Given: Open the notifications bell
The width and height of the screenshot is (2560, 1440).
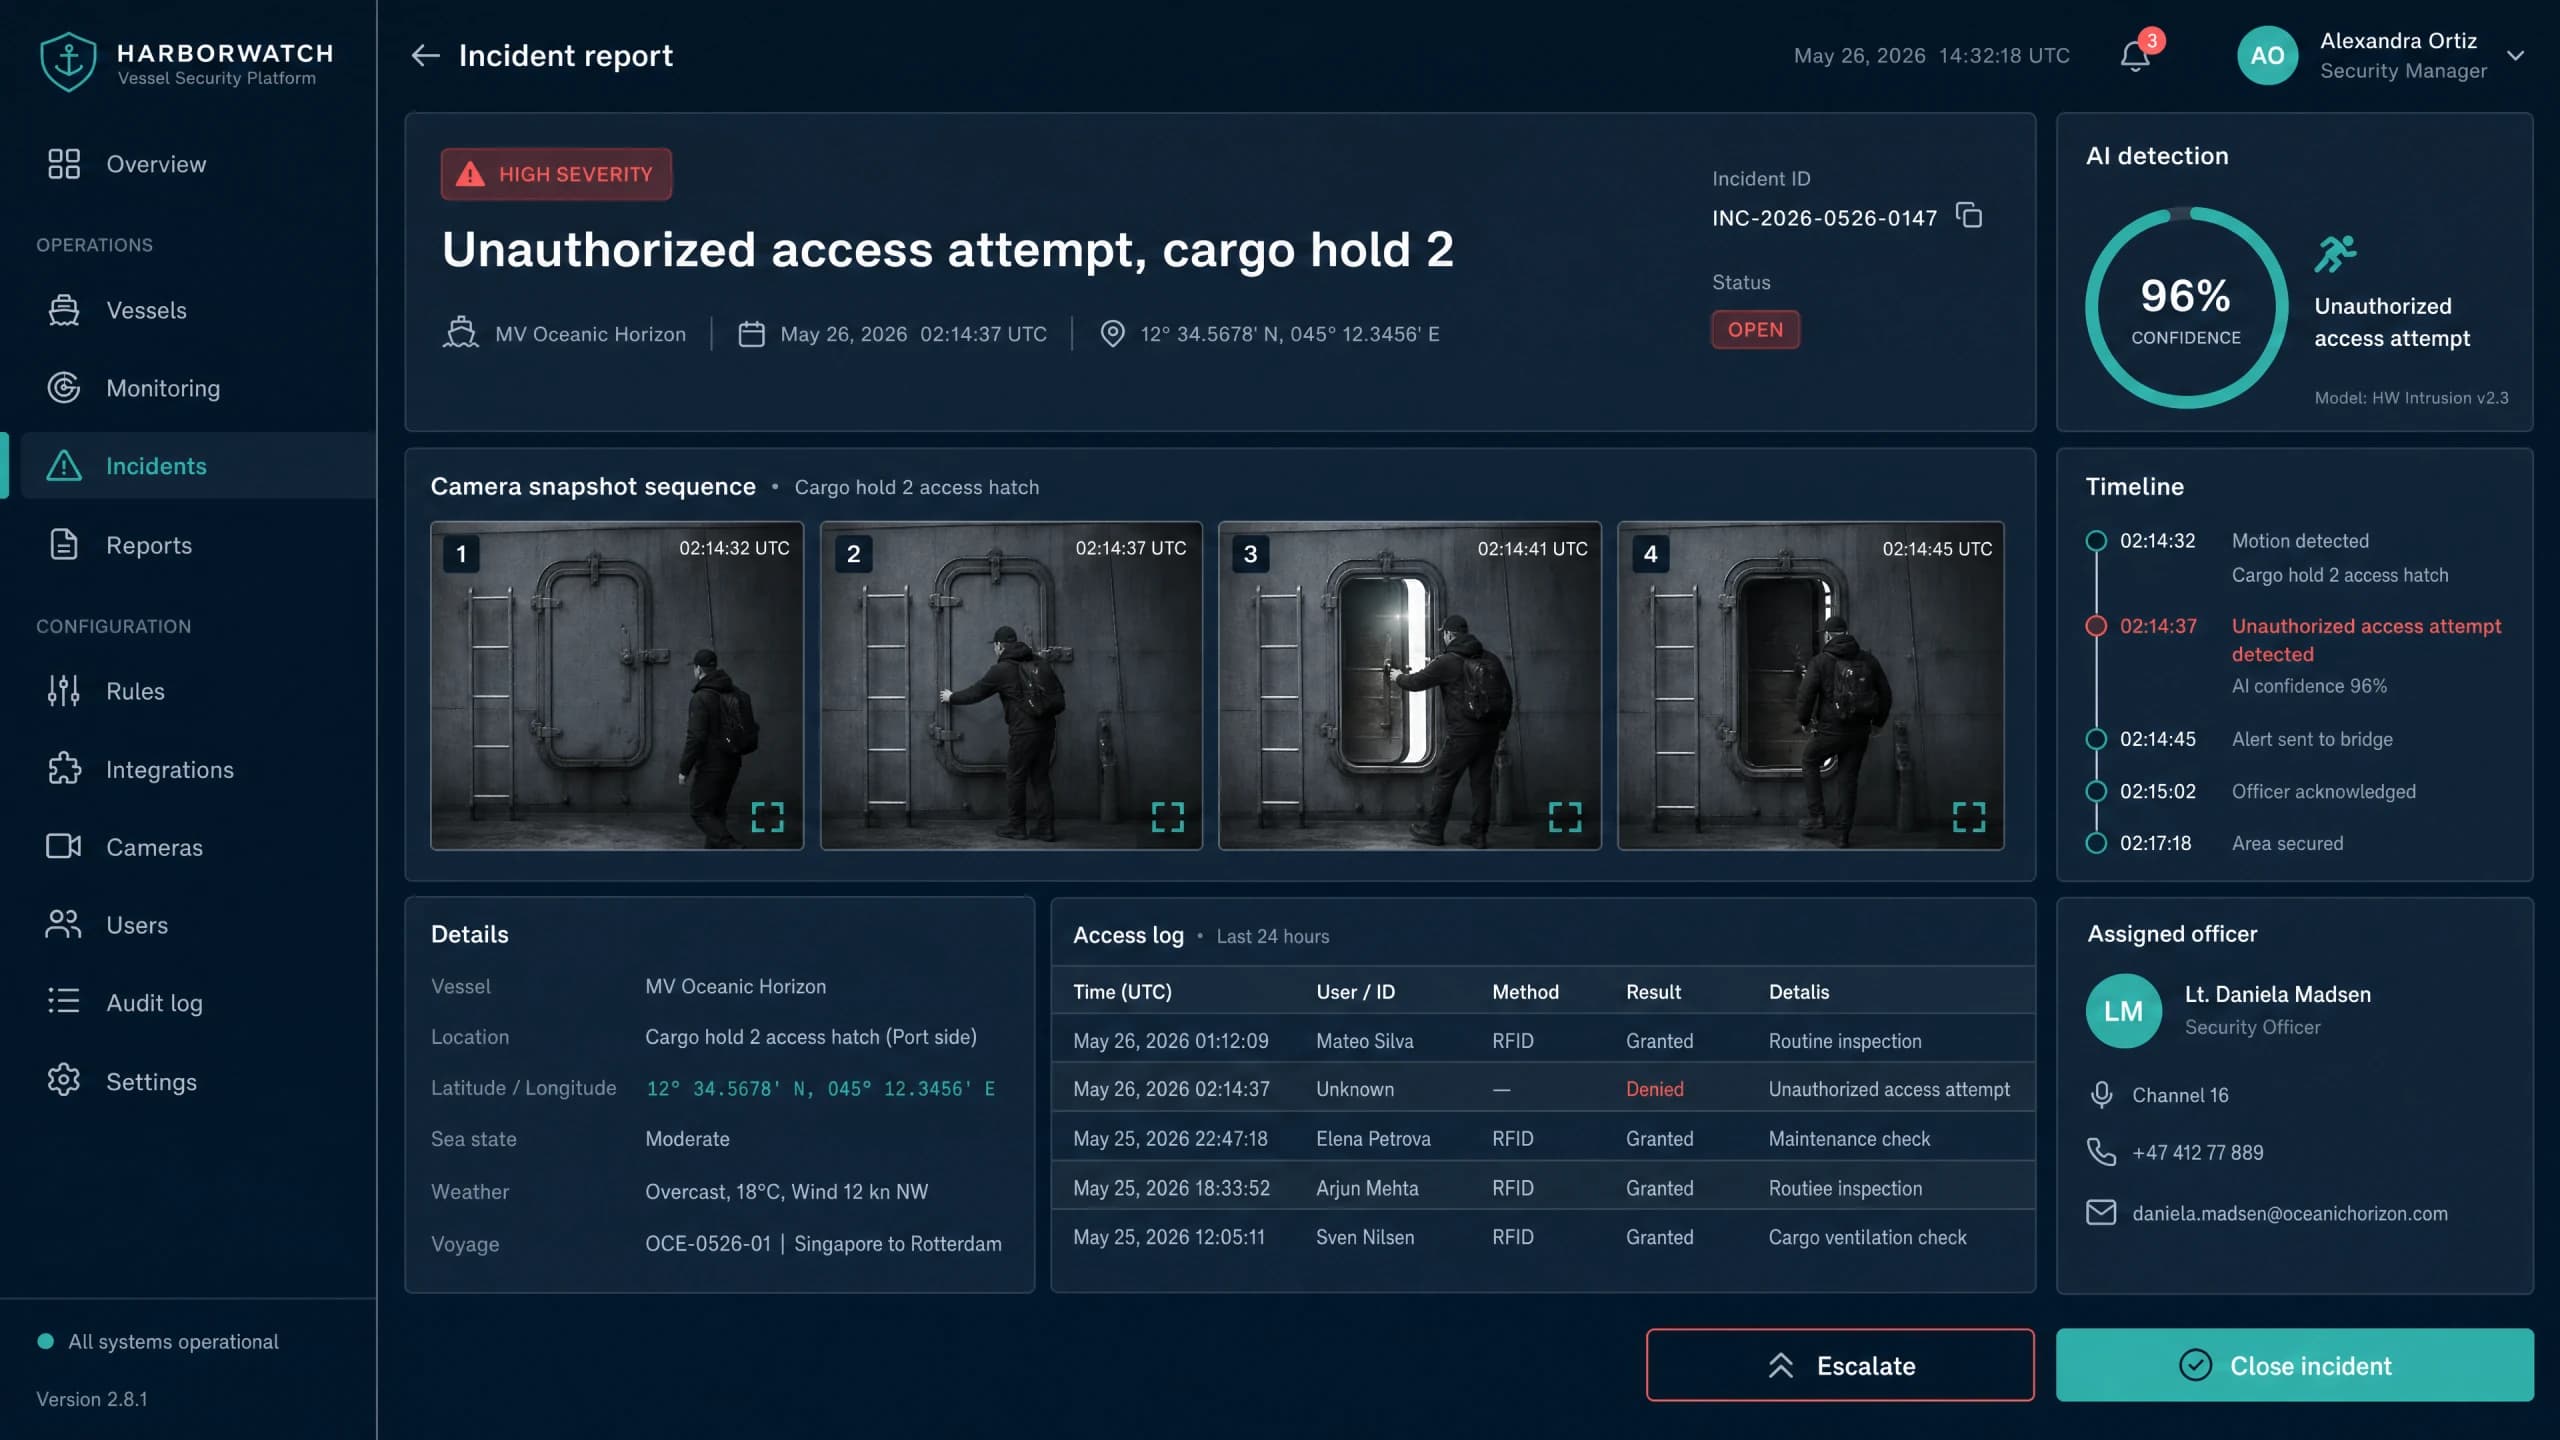Looking at the screenshot, I should 2135,56.
